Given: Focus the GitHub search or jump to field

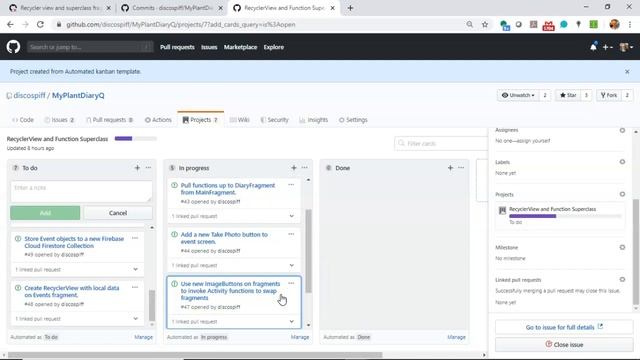Looking at the screenshot, I should point(90,47).
